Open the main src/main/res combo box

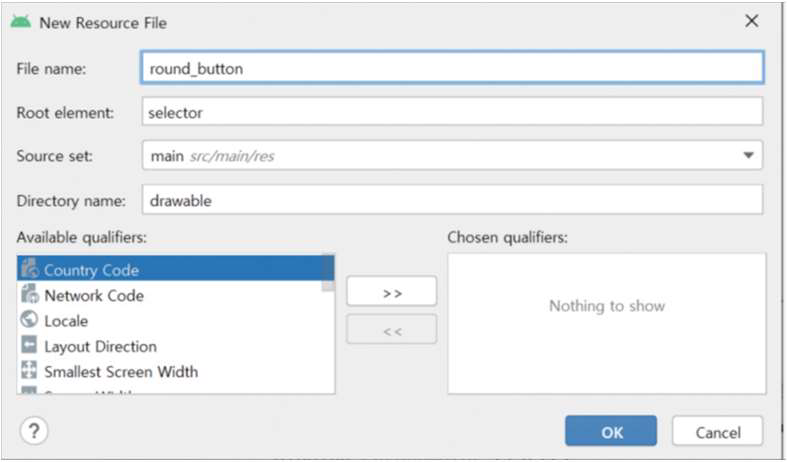coord(452,155)
